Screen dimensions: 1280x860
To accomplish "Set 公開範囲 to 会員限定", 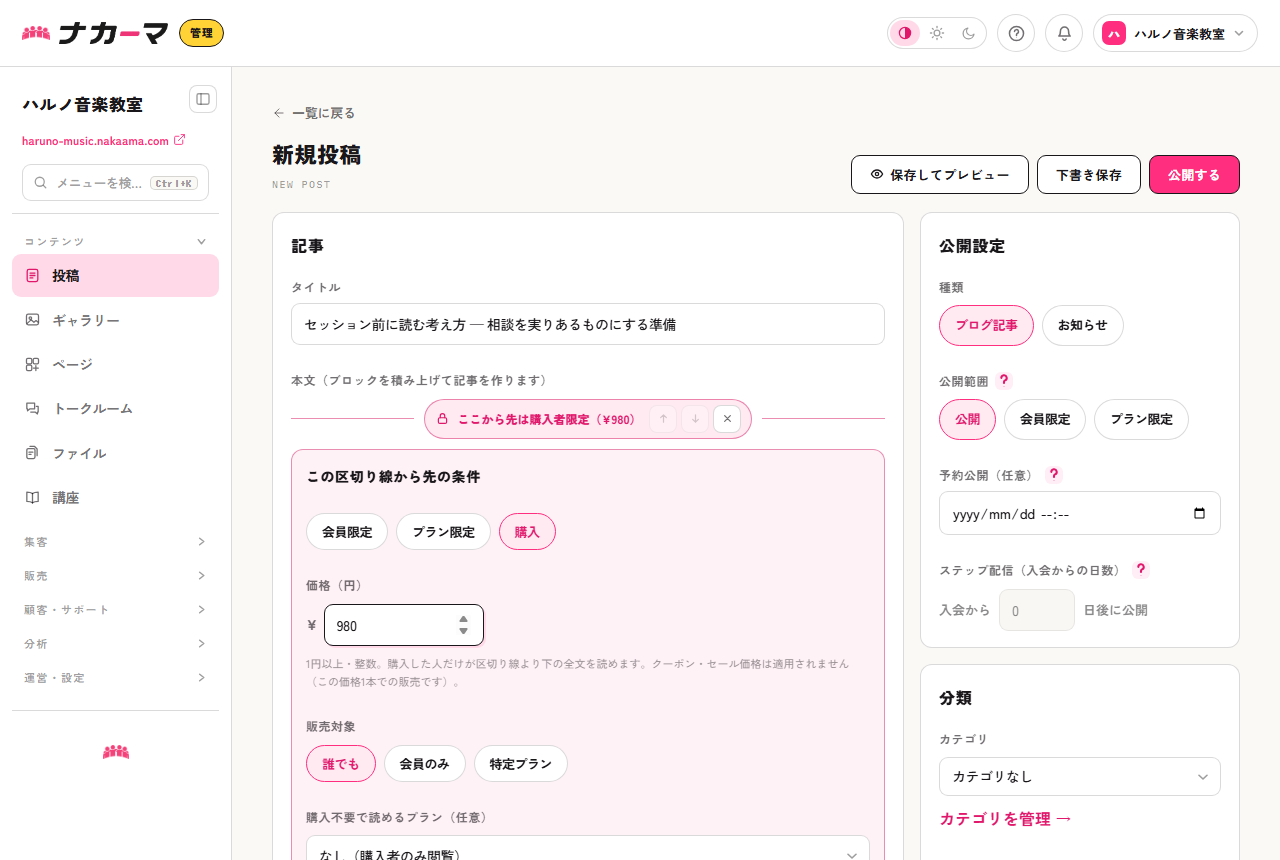I will [x=1045, y=419].
